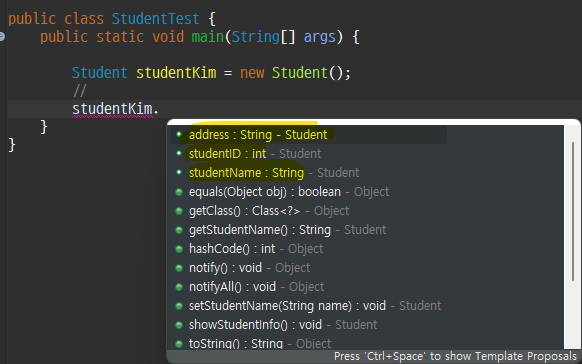Click the green method icon for equals
This screenshot has width=582, height=364.
pyautogui.click(x=179, y=192)
